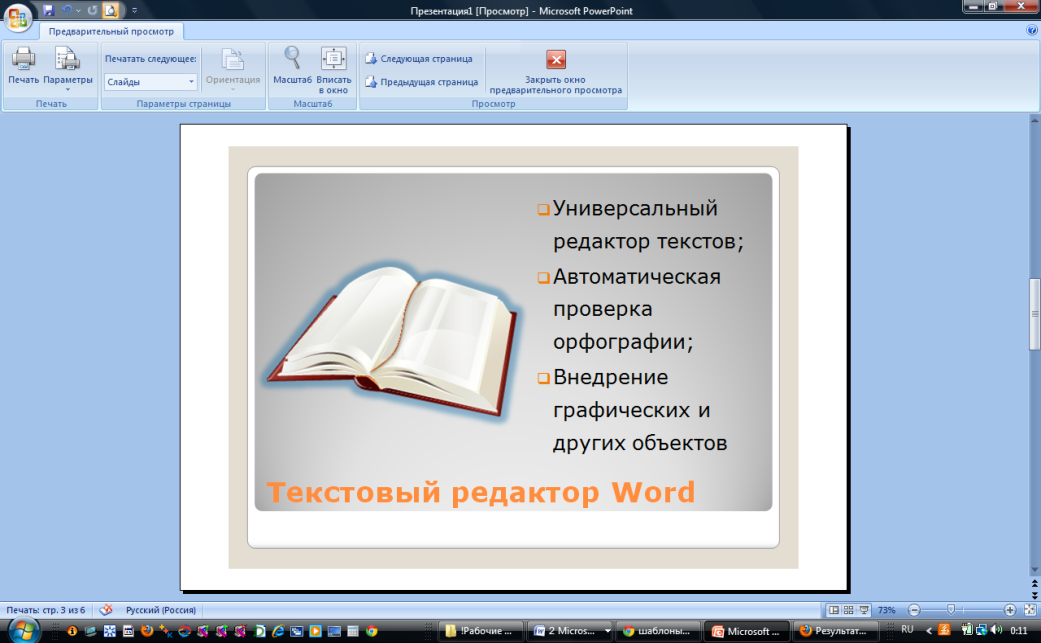Undo the last action
Image resolution: width=1041 pixels, height=643 pixels.
click(66, 10)
